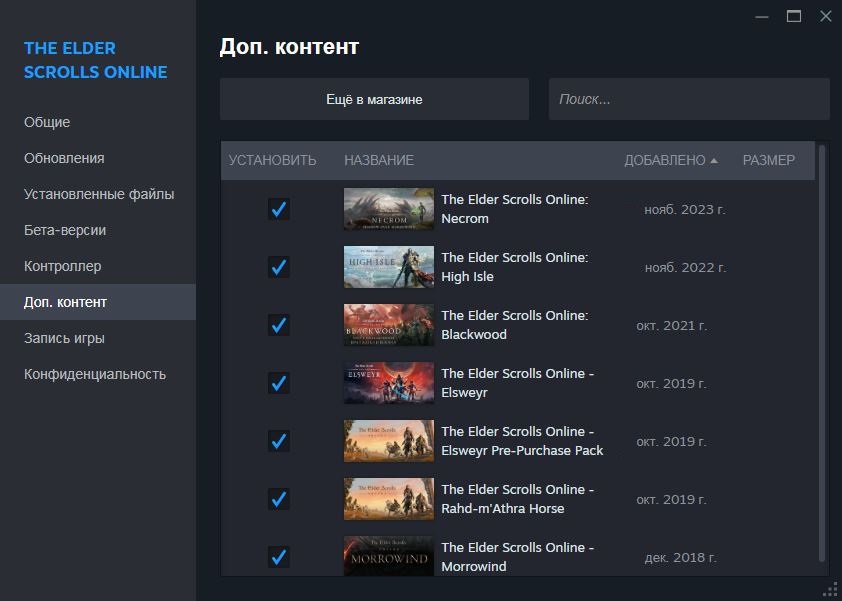Sort by ДОБАВЛЕНО column header

(671, 160)
